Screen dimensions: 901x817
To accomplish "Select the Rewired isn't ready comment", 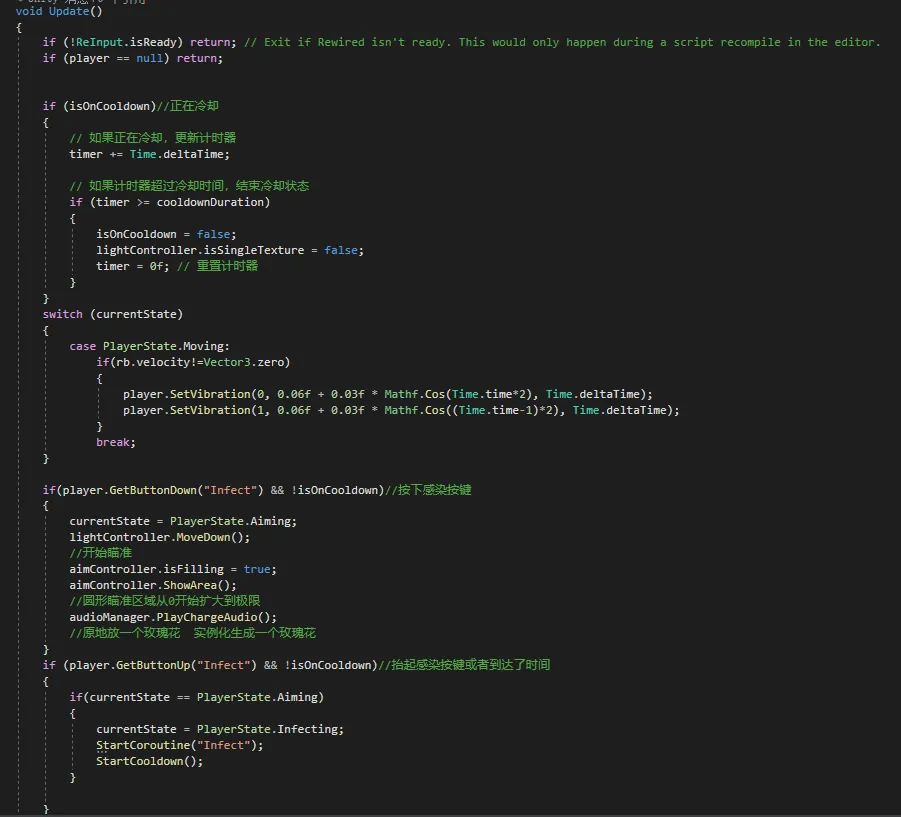I will click(562, 43).
